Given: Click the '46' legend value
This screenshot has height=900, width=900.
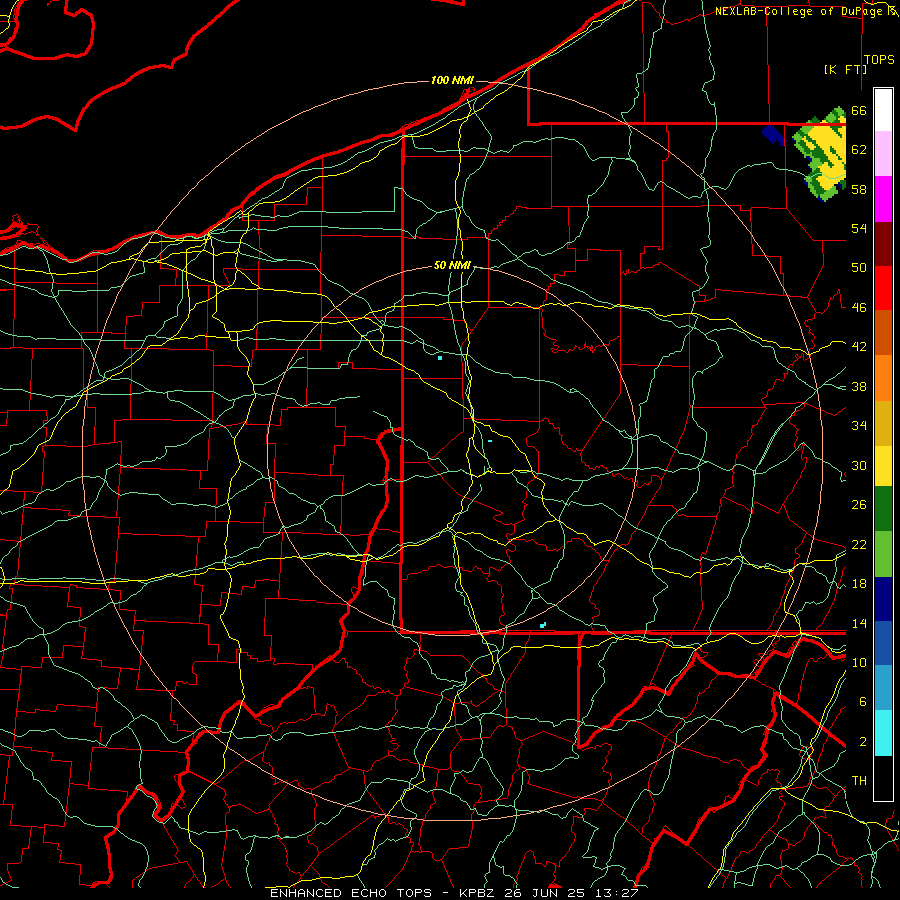Looking at the screenshot, I should tap(859, 308).
